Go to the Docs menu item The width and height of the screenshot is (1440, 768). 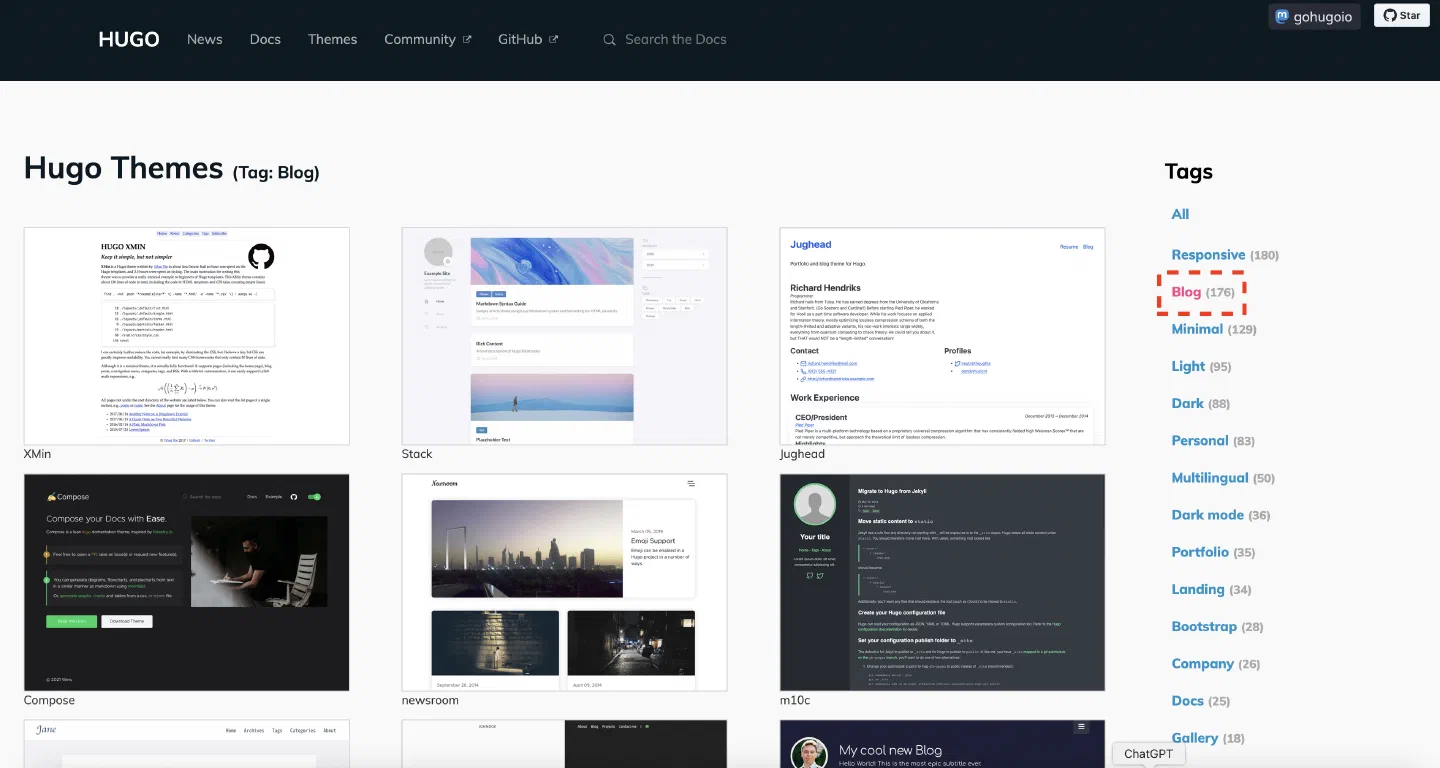point(265,40)
